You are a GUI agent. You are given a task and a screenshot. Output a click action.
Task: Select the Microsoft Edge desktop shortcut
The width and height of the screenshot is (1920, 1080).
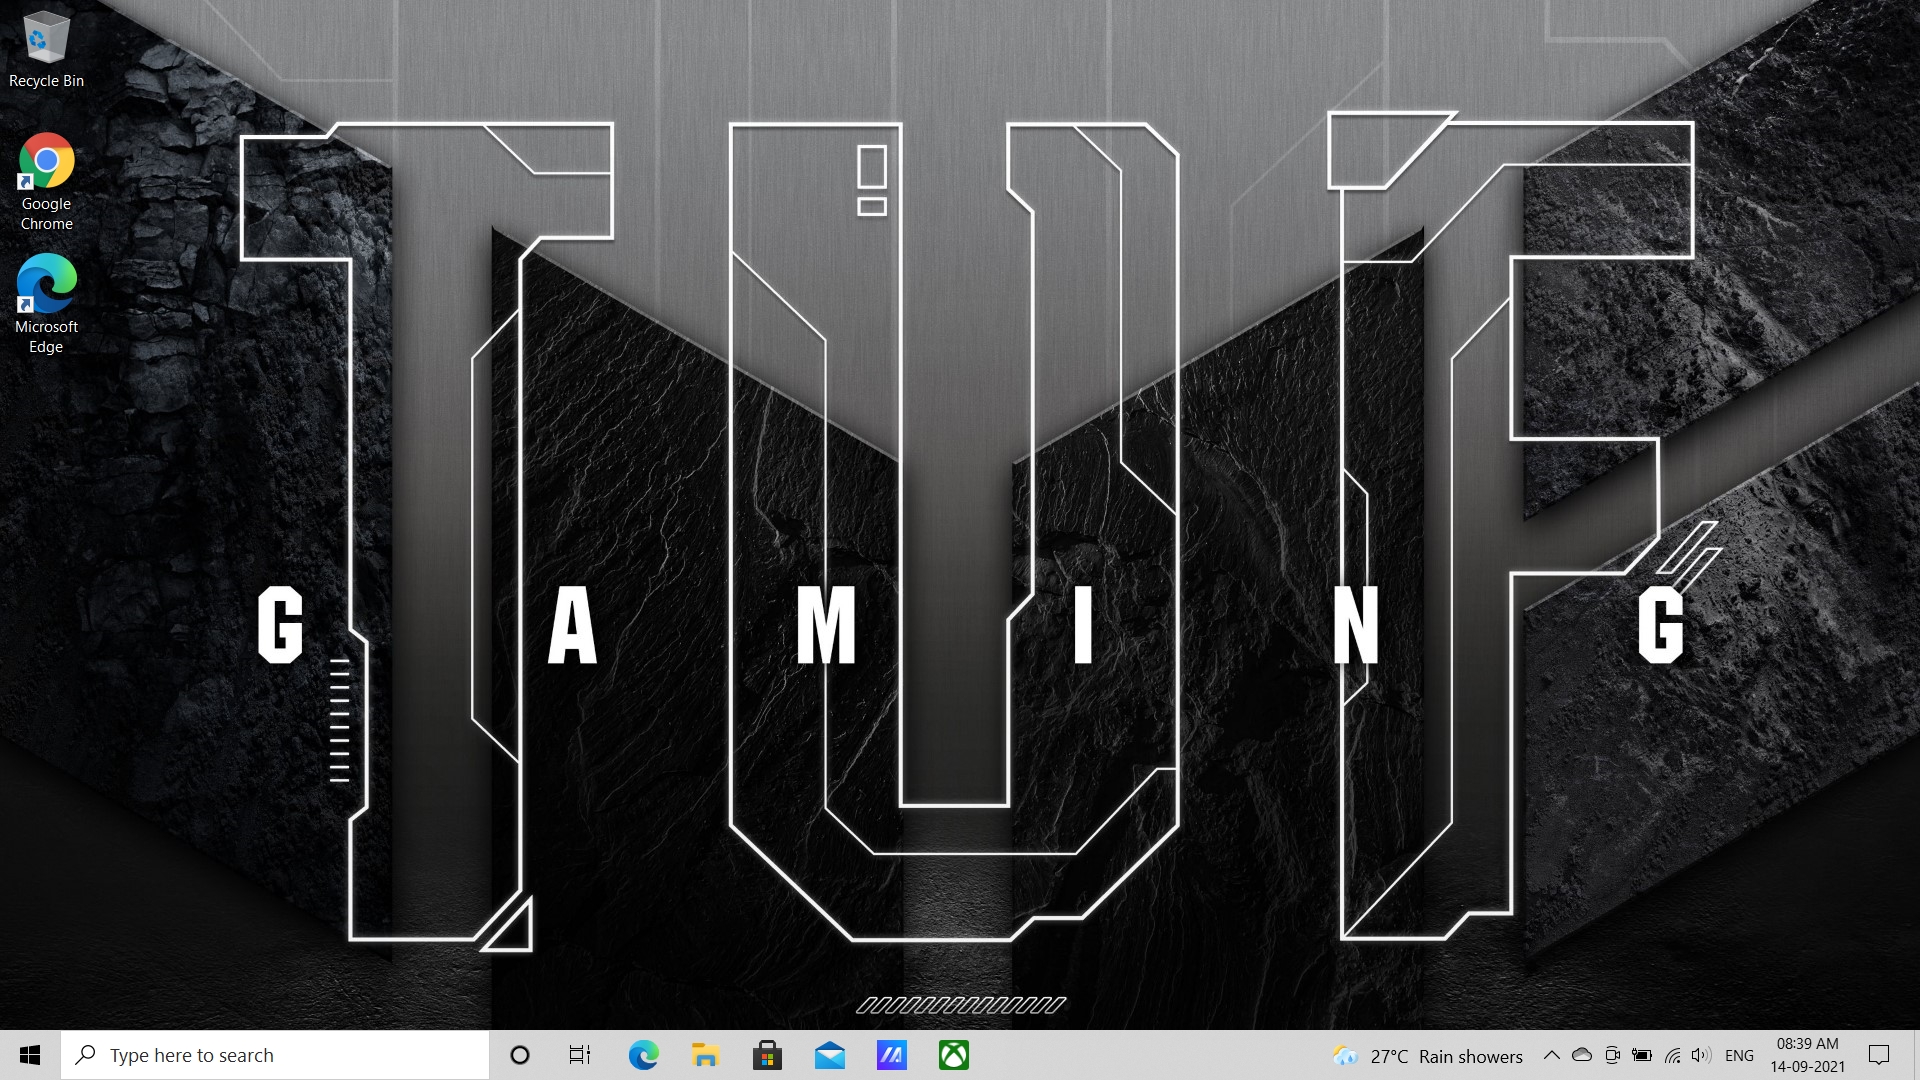point(46,303)
